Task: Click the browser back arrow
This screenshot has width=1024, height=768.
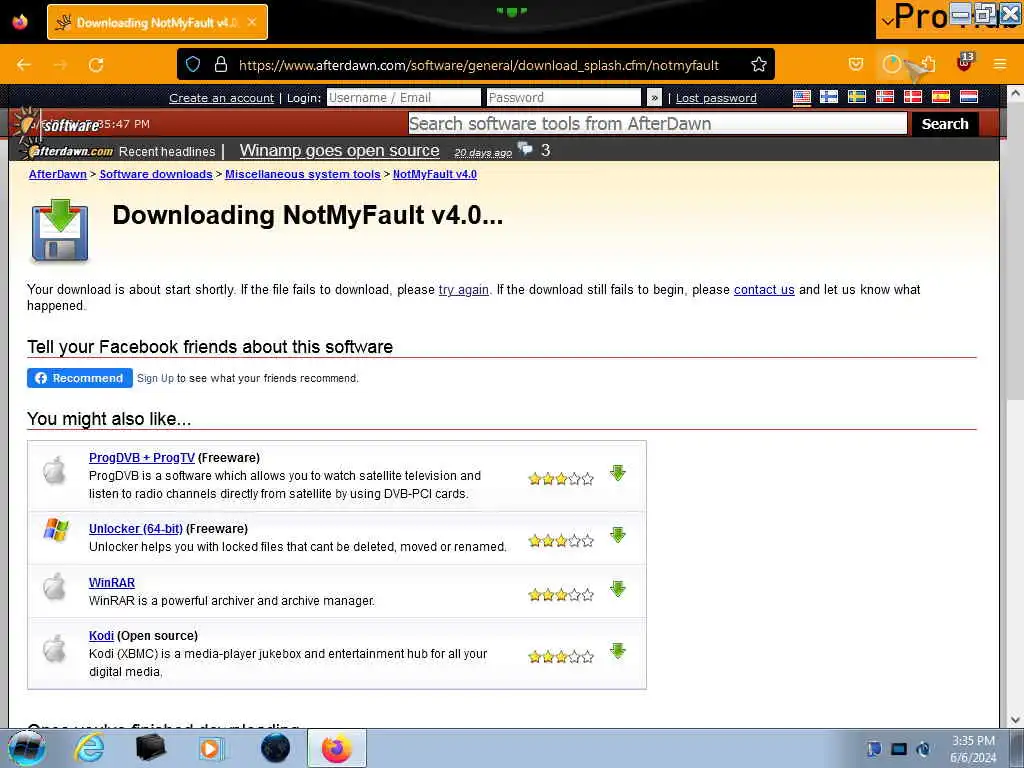Action: (24, 65)
